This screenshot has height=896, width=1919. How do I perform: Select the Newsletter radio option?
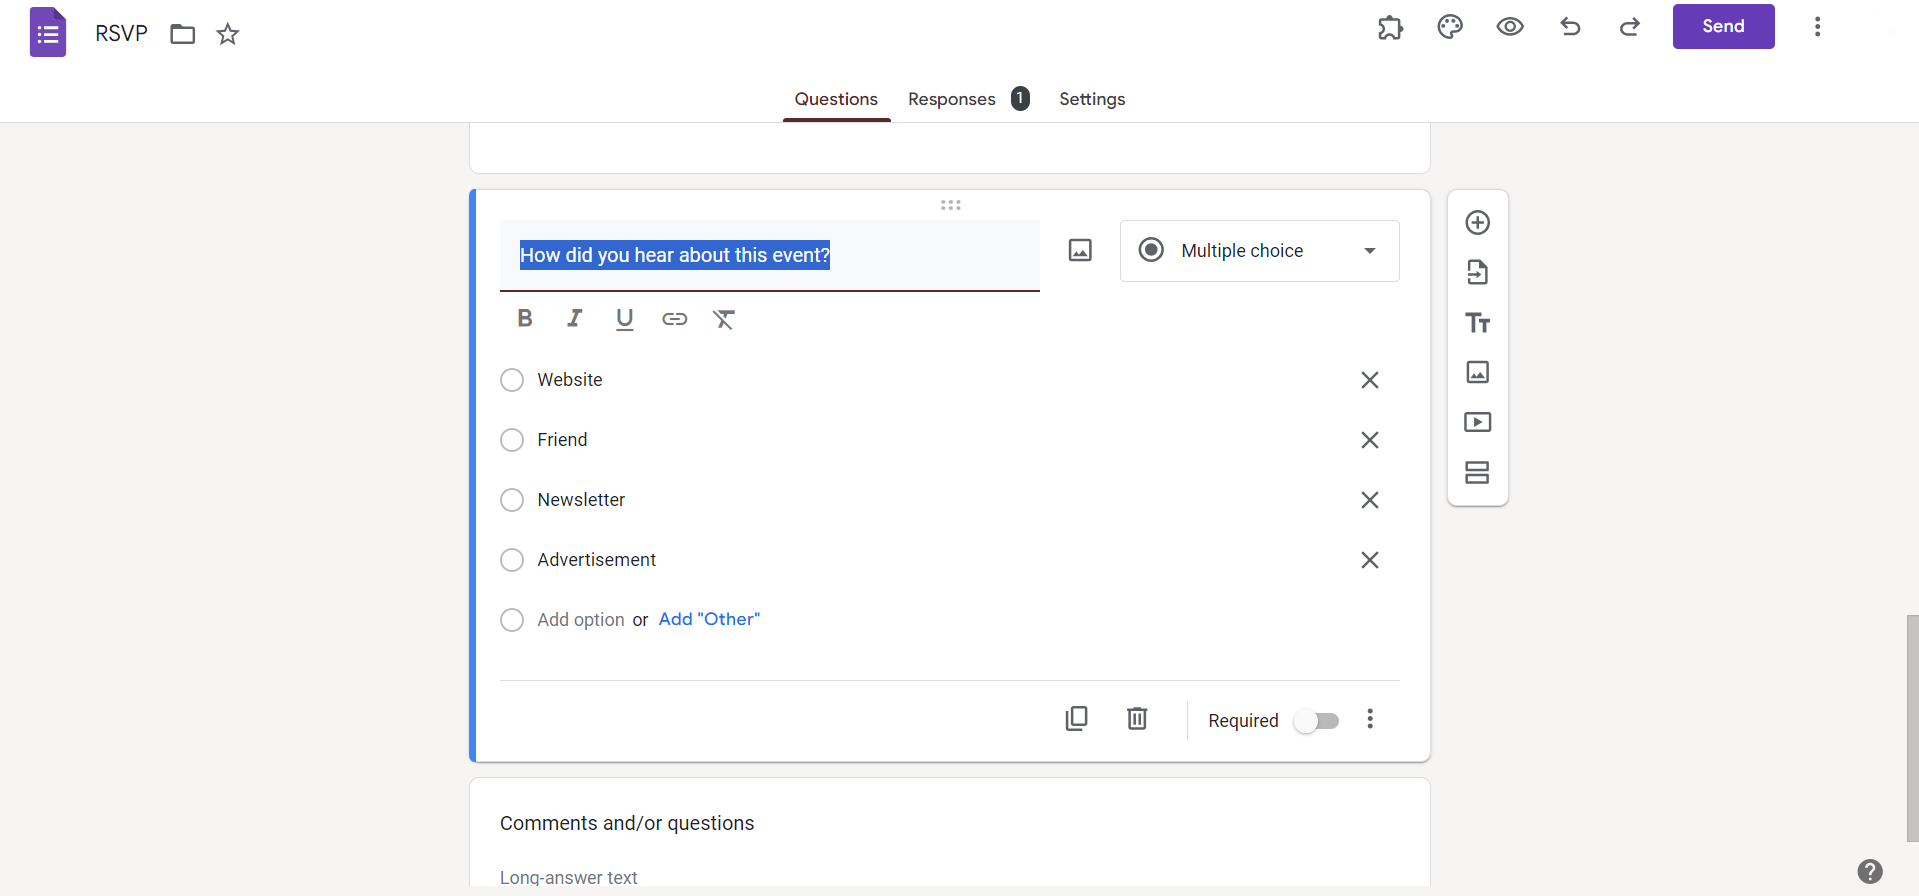(512, 500)
